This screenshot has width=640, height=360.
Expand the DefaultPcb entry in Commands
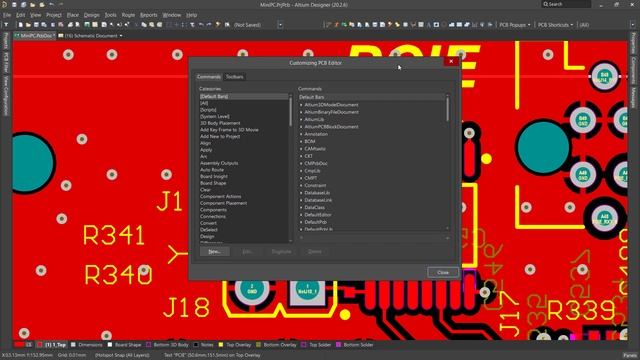point(301,222)
